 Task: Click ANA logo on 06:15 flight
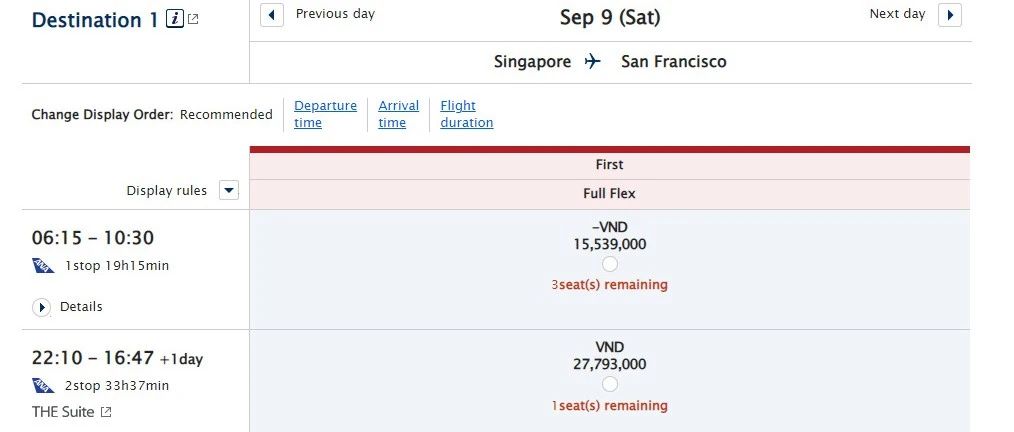click(43, 265)
